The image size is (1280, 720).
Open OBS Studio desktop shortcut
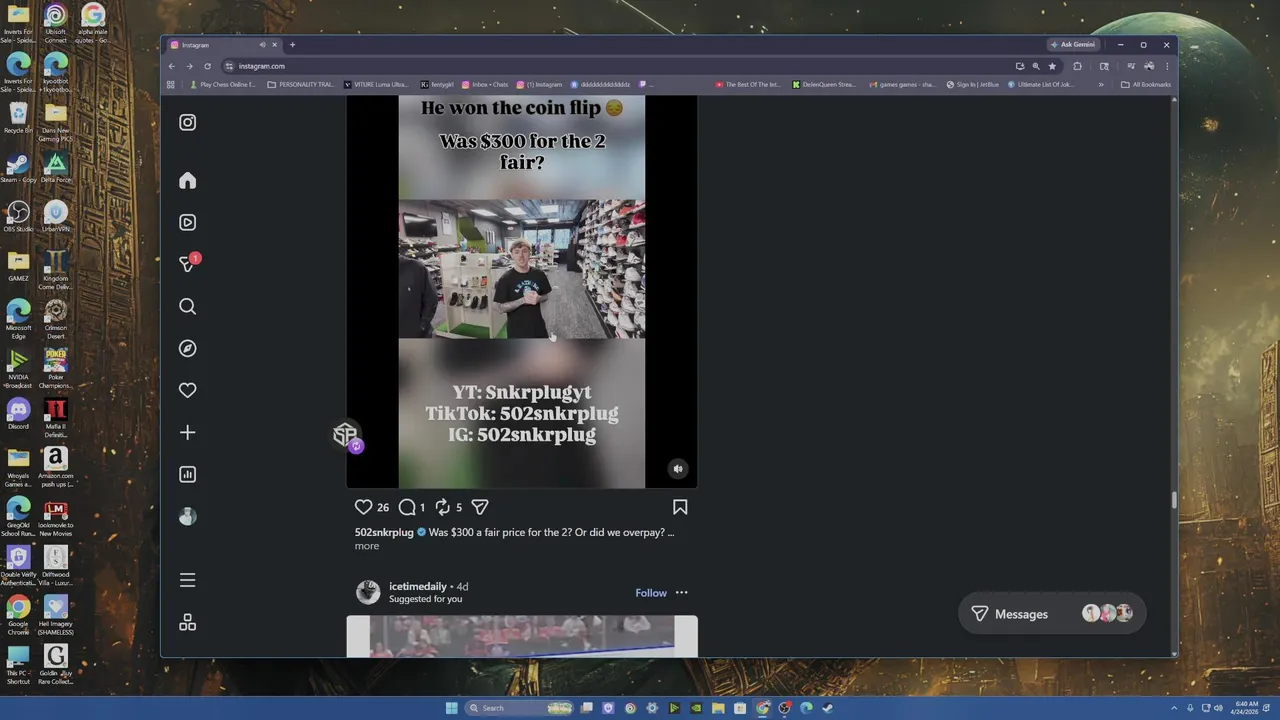[x=18, y=216]
